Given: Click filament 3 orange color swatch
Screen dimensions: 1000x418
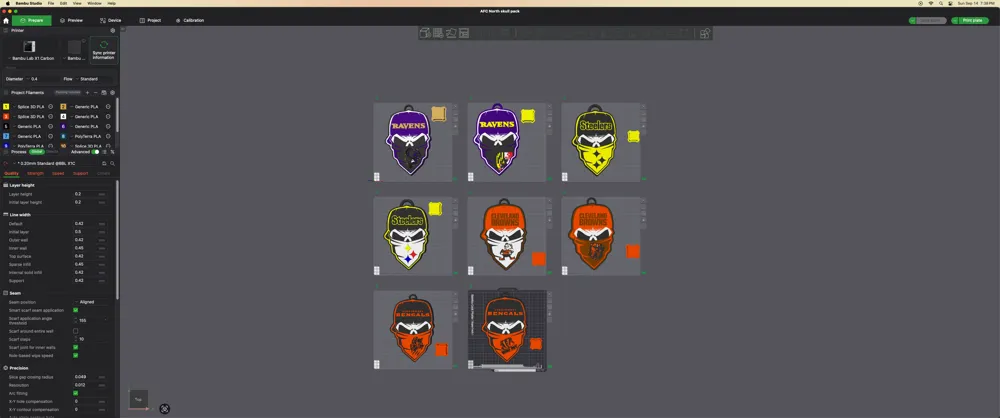Looking at the screenshot, I should click(x=6, y=117).
